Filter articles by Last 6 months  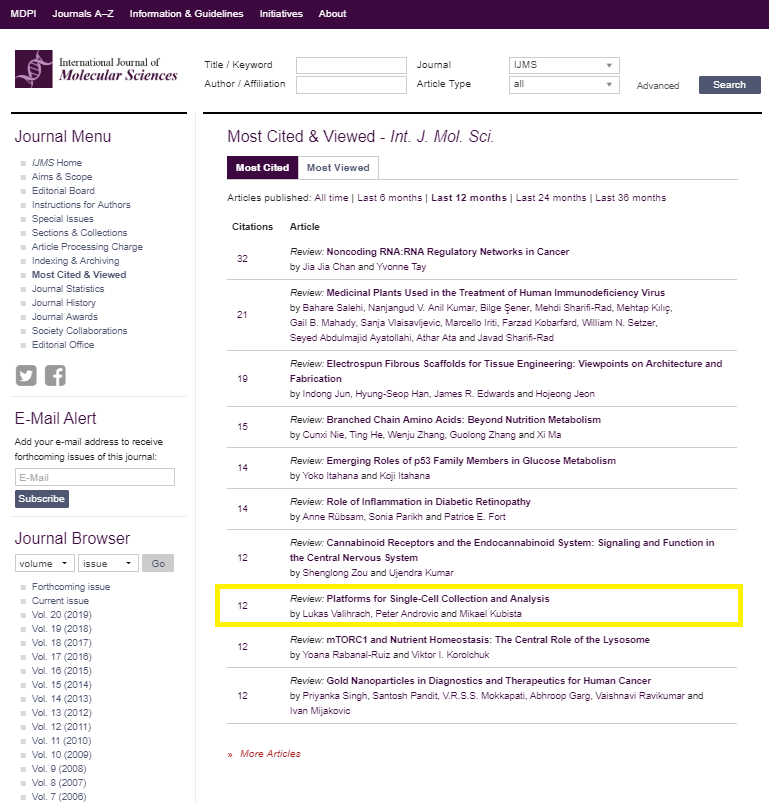pyautogui.click(x=390, y=198)
